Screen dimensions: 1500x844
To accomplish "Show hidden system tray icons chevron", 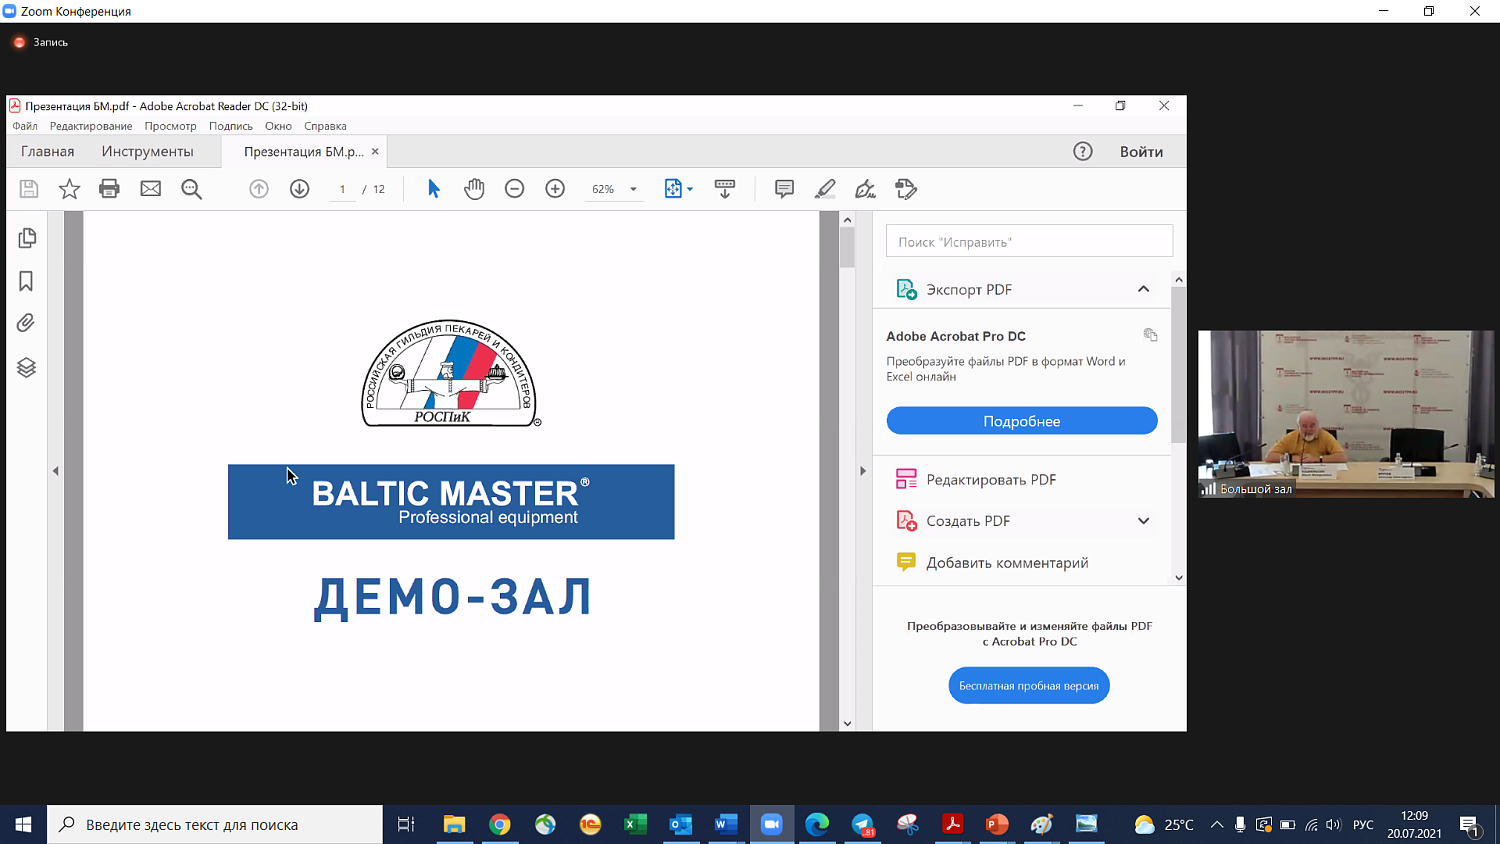I will [x=1217, y=825].
